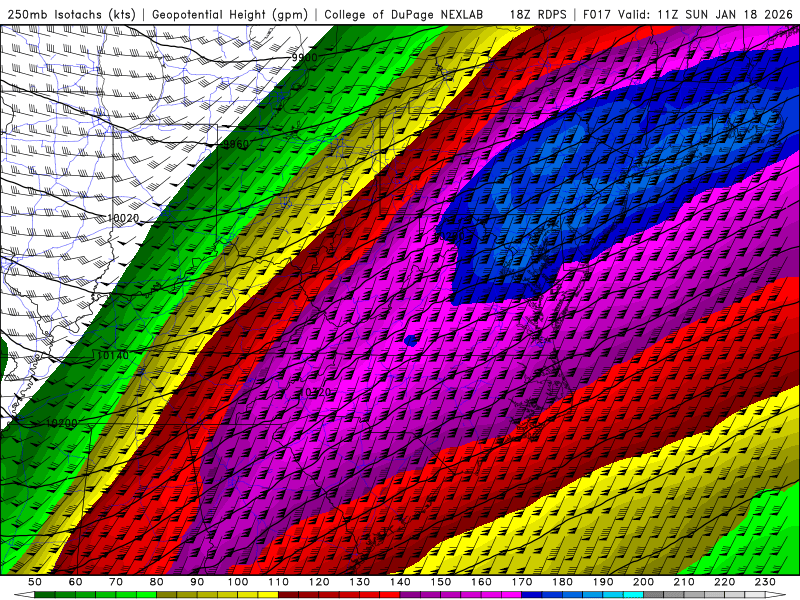Click the 90 value on the color scale
The height and width of the screenshot is (600, 800).
(197, 582)
